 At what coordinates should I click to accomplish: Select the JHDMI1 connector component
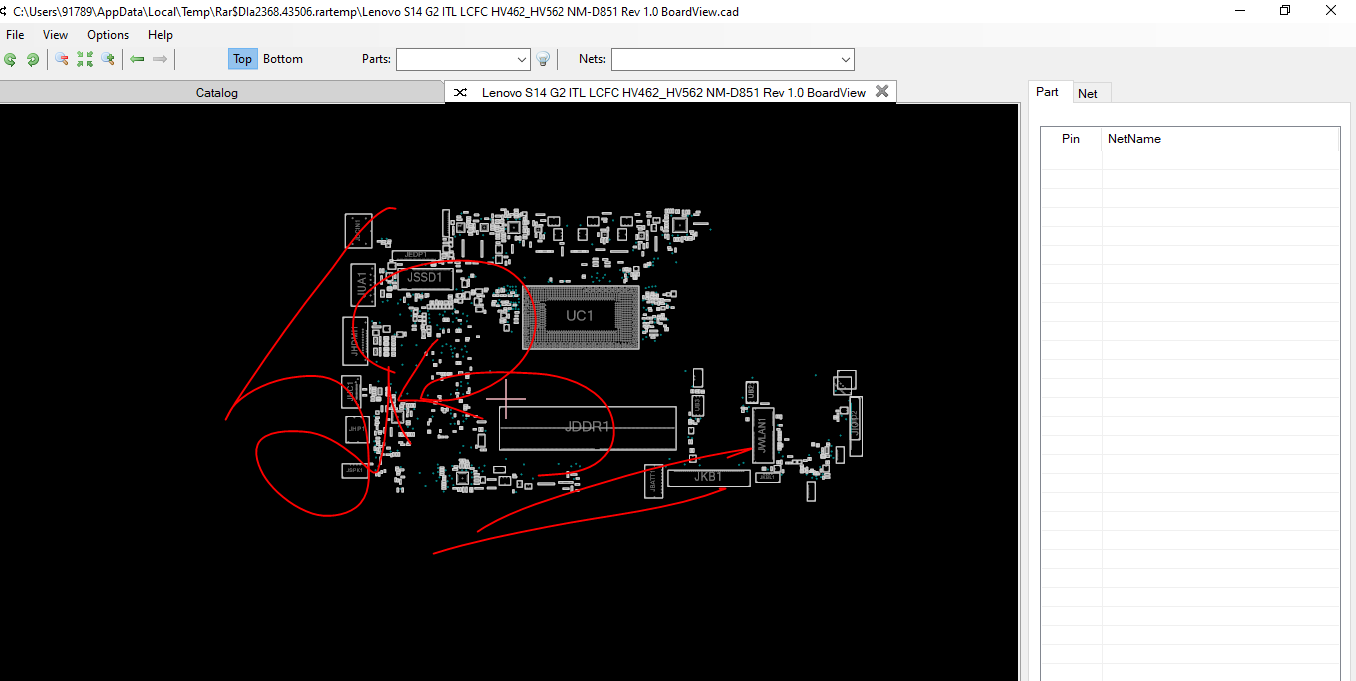tap(355, 341)
